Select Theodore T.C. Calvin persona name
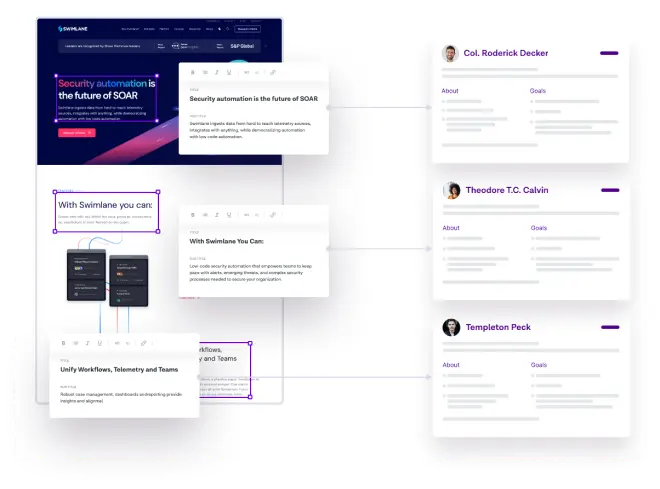Screen dimensions: 660x489 [x=507, y=190]
